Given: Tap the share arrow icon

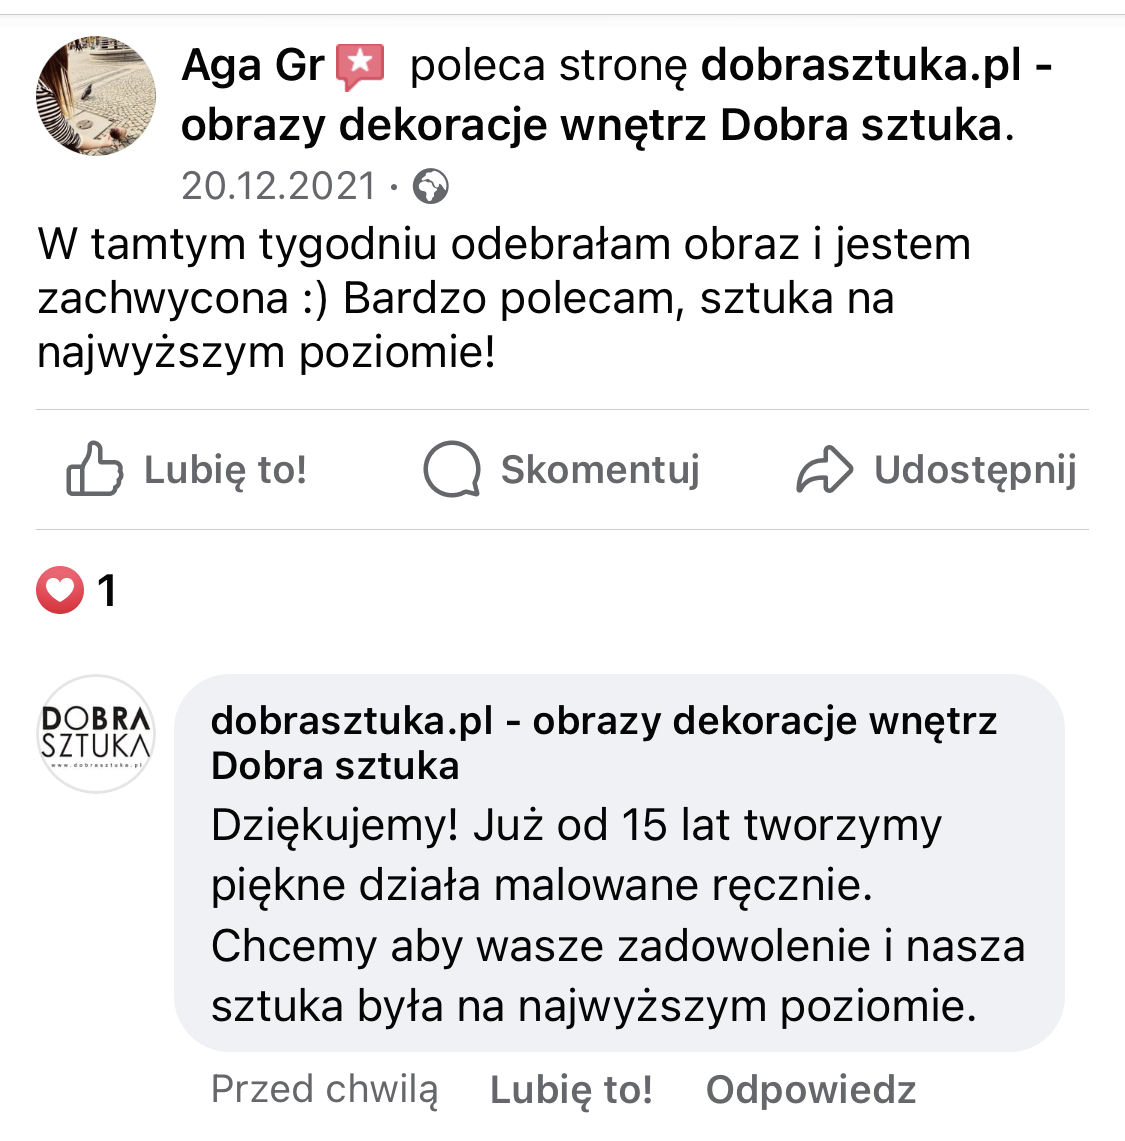Looking at the screenshot, I should pos(824,470).
